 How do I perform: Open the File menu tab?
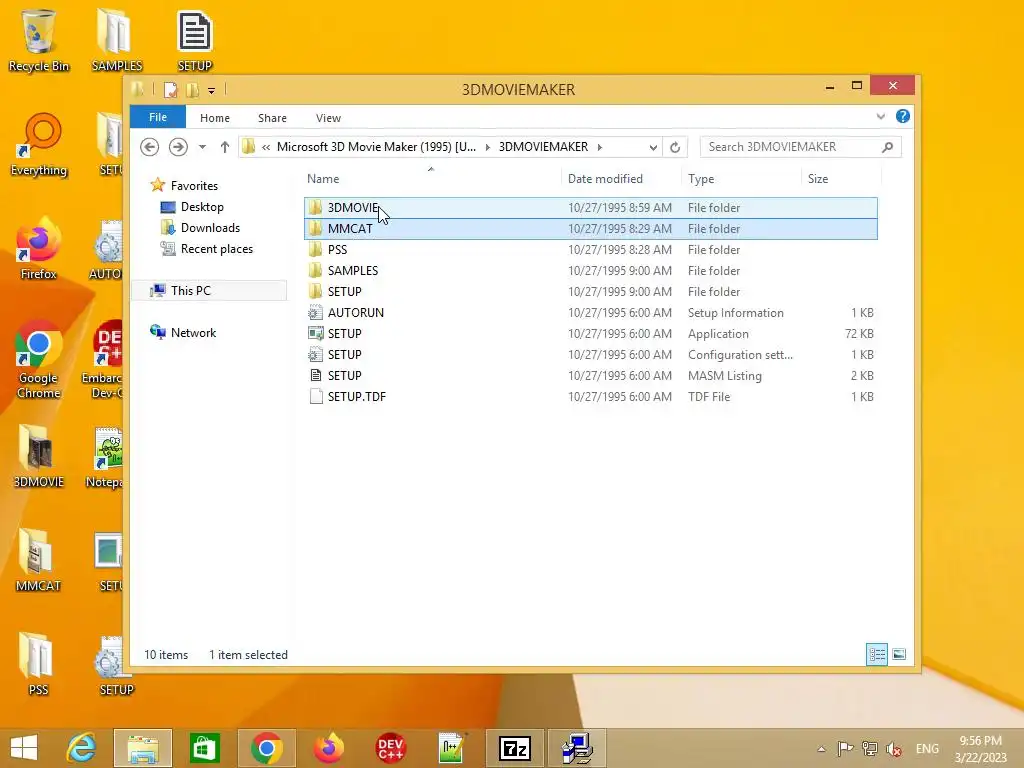click(157, 117)
